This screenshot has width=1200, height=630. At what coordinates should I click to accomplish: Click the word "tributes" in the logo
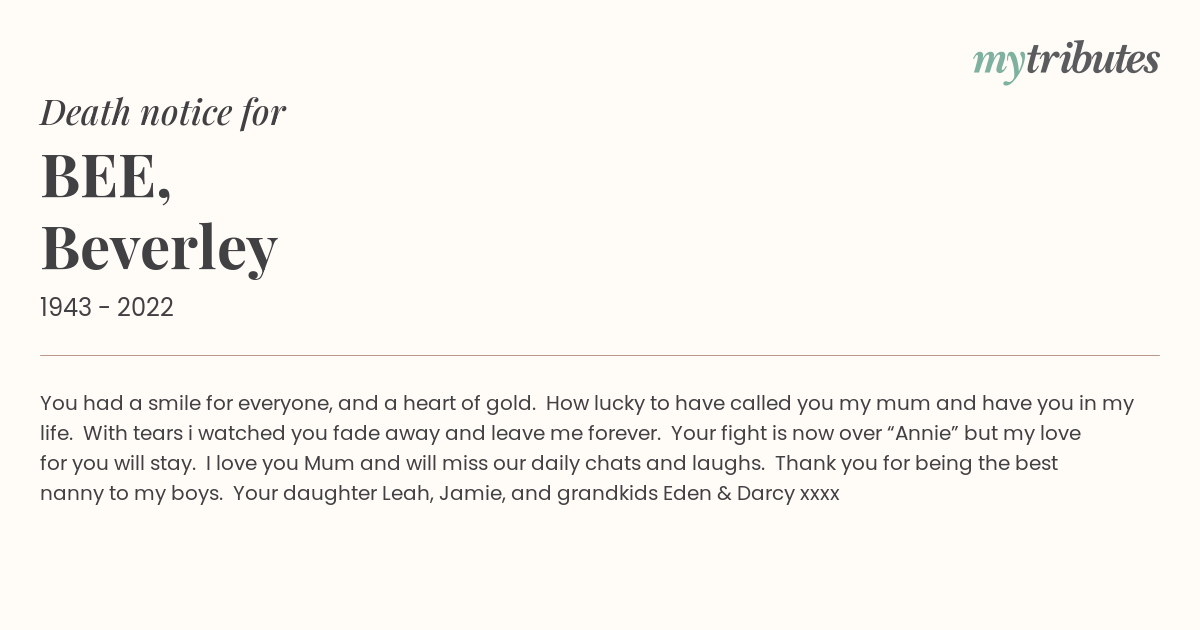click(x=1093, y=59)
